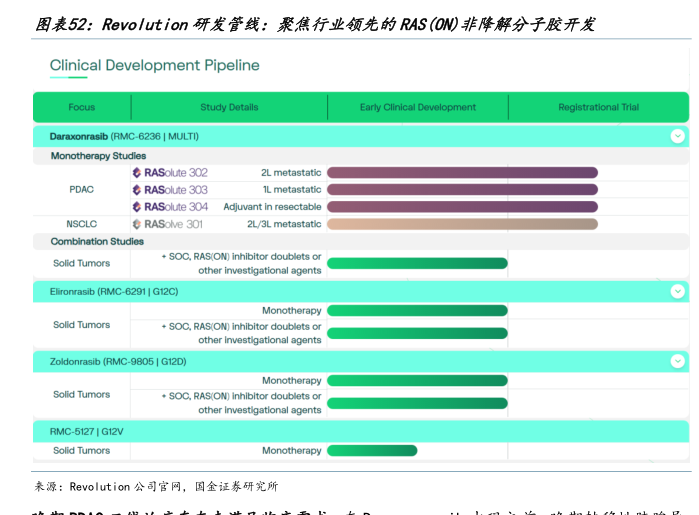This screenshot has height=515, width=699.
Task: Collapse the Elironrasib (RMC-6291) section chevron
Action: point(677,291)
